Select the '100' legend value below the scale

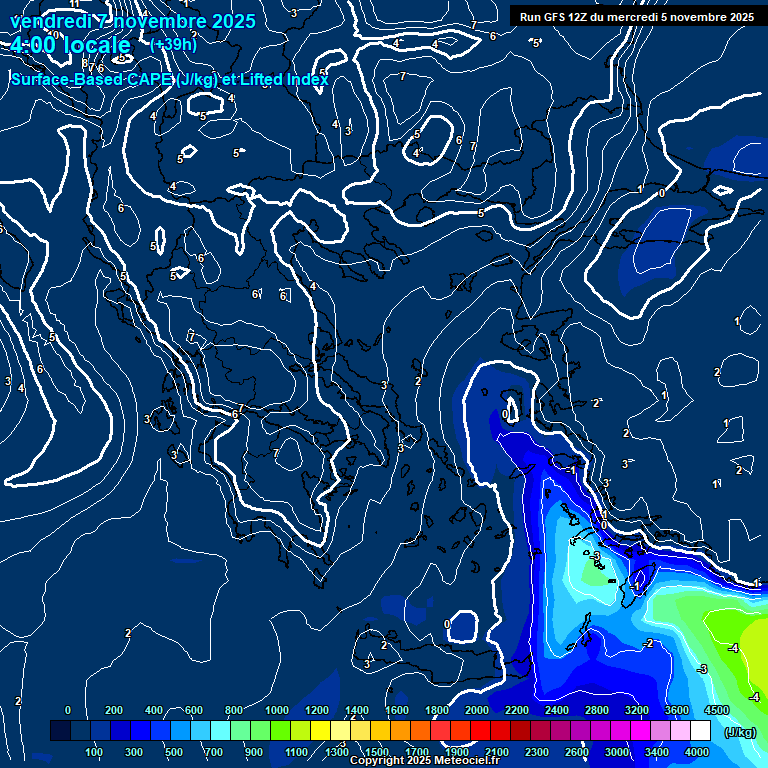click(x=94, y=752)
